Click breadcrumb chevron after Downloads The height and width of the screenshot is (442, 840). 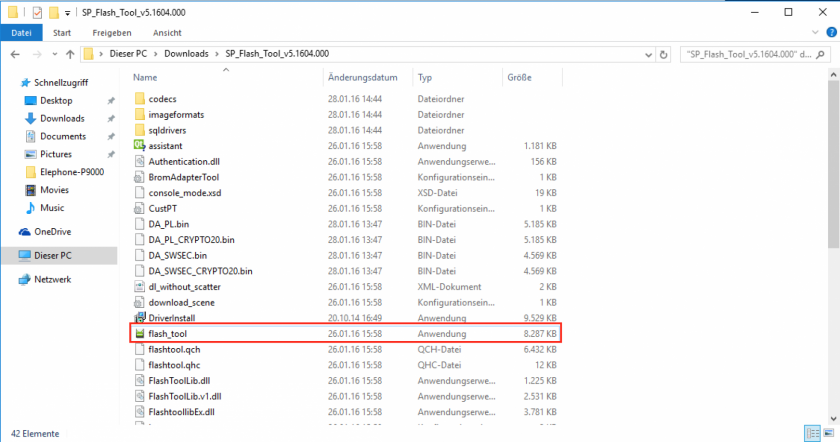[x=217, y=54]
